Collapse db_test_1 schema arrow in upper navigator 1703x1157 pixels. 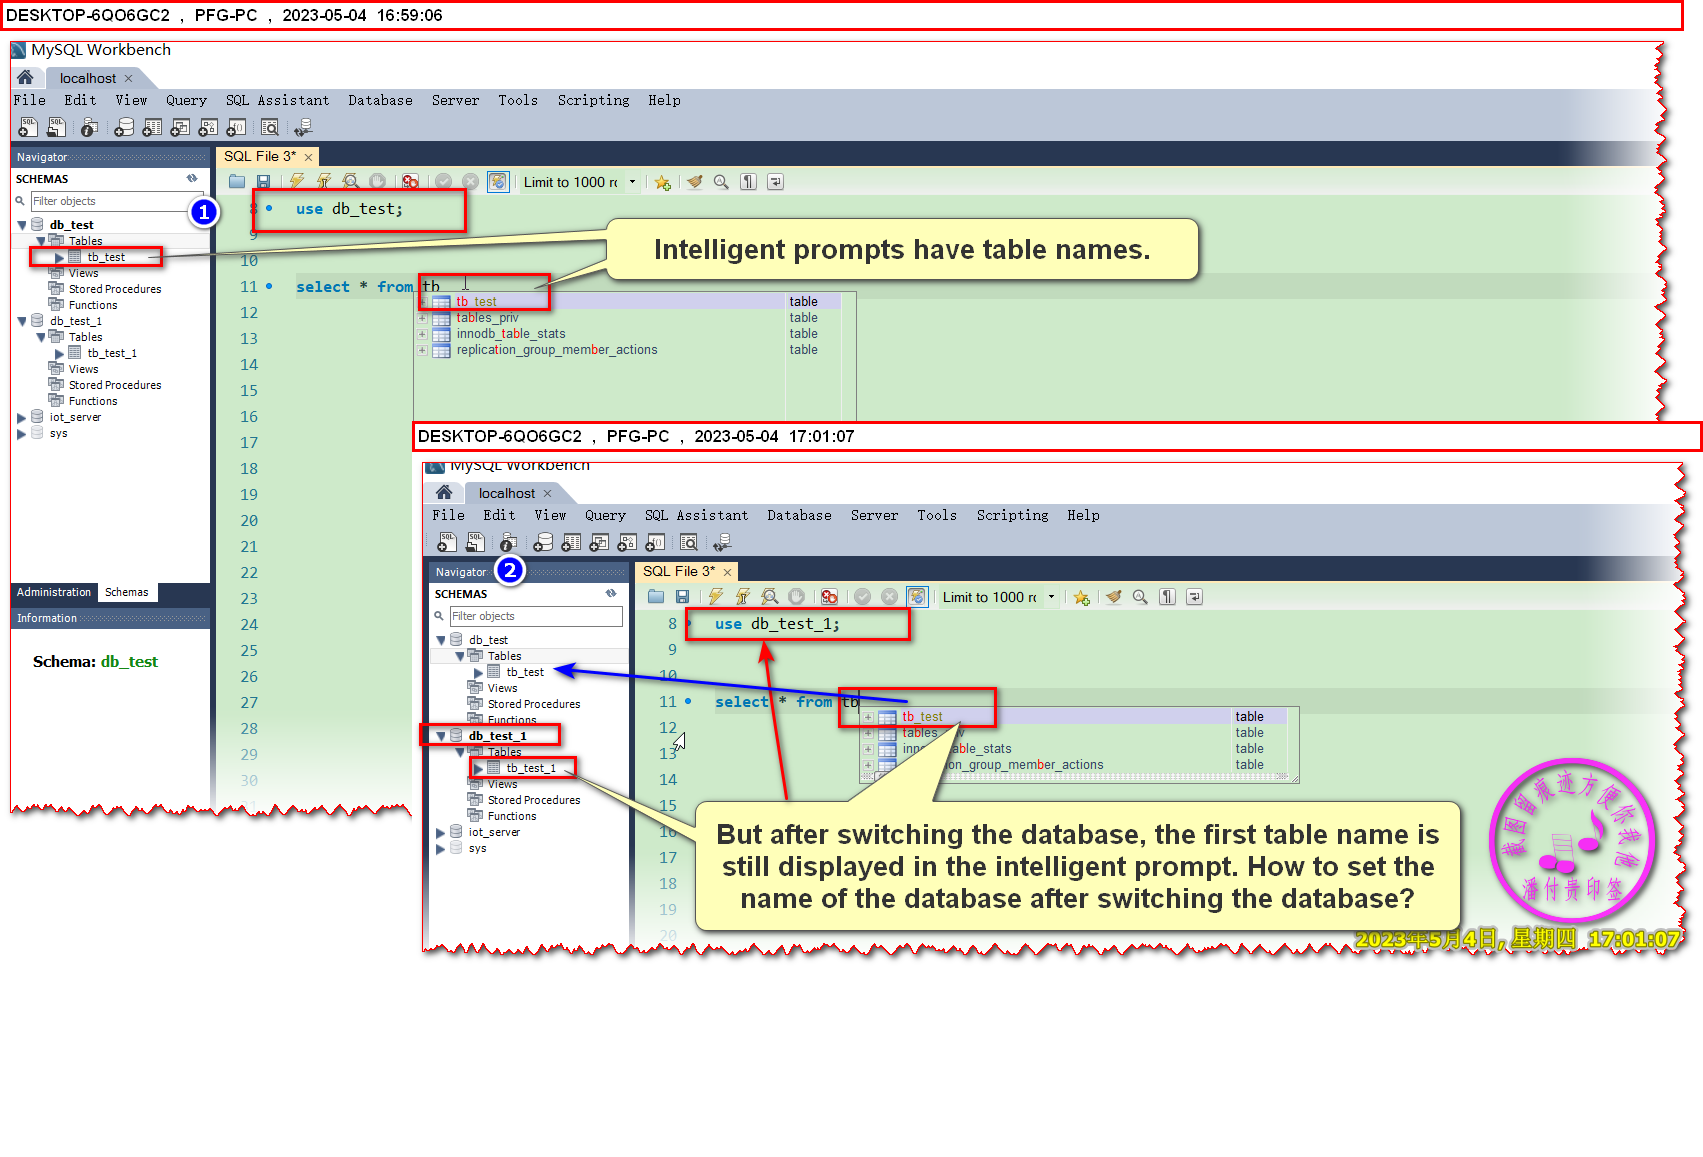point(22,321)
